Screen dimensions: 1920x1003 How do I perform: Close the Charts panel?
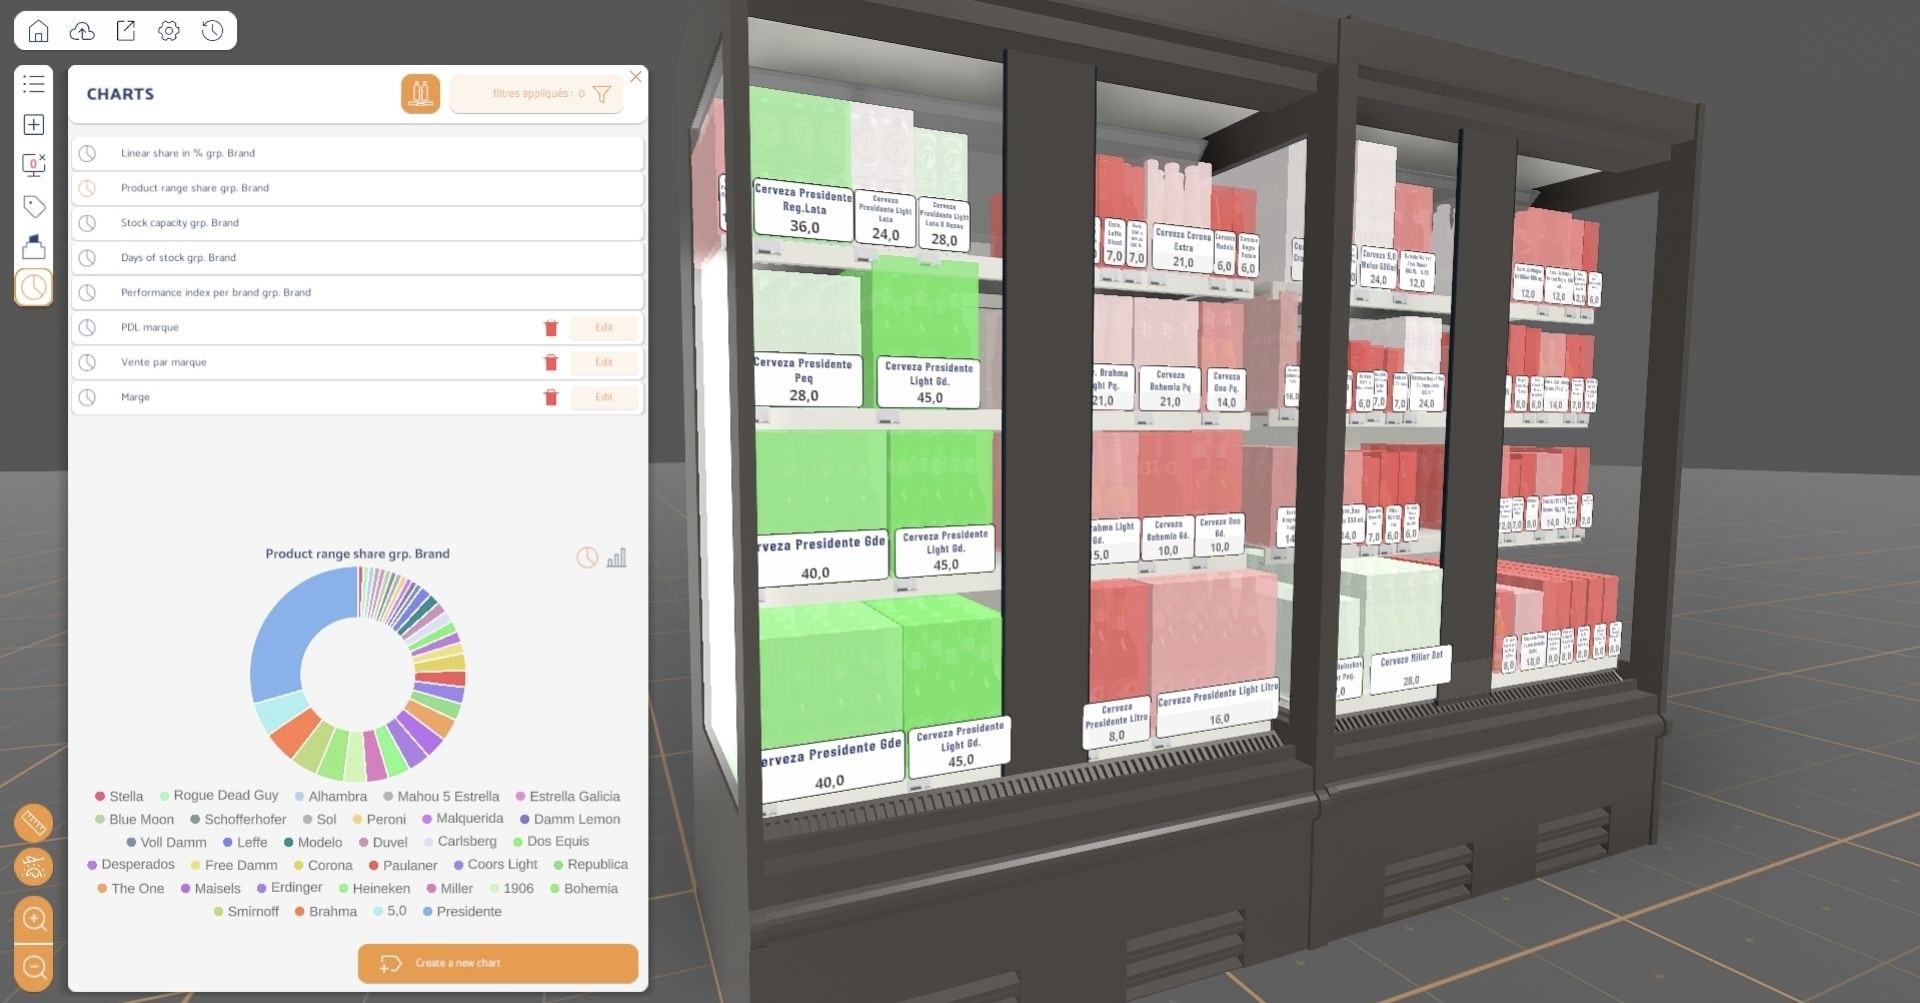(x=636, y=77)
